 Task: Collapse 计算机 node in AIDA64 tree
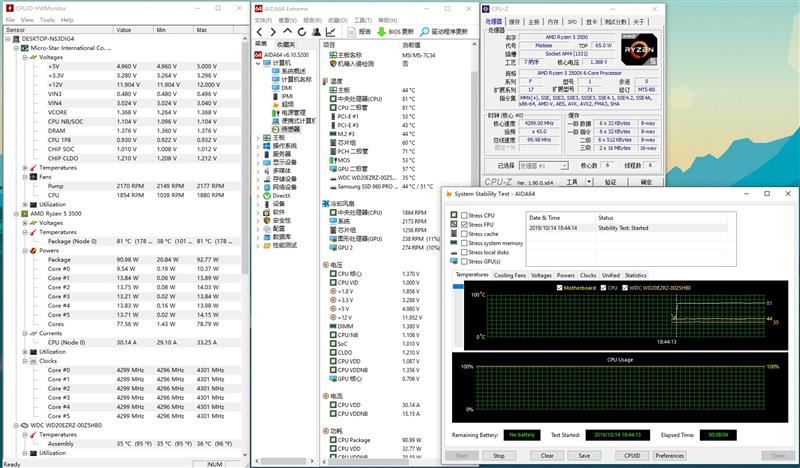(x=258, y=63)
